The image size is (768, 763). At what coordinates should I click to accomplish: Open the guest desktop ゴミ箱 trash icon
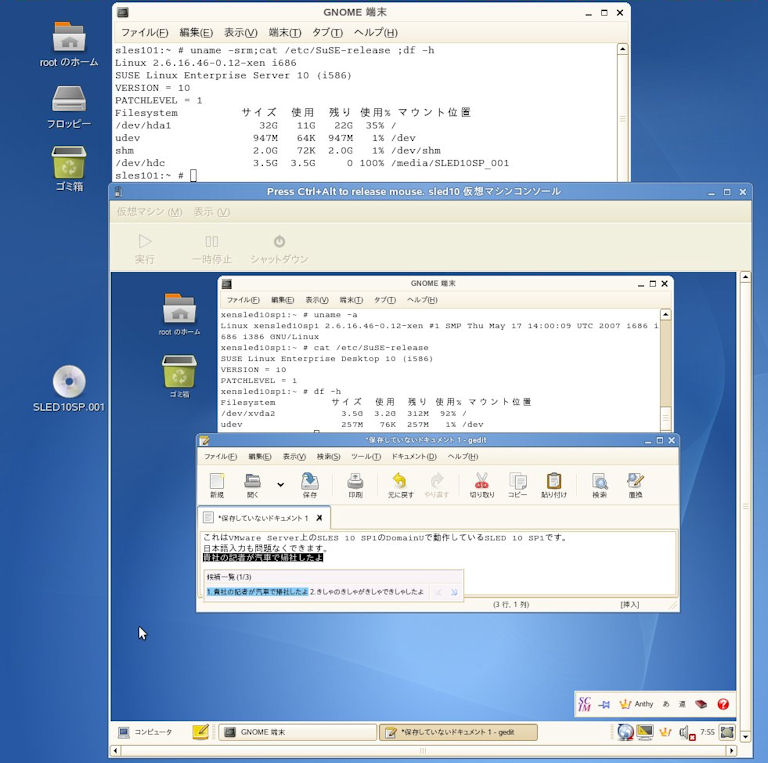pos(179,376)
